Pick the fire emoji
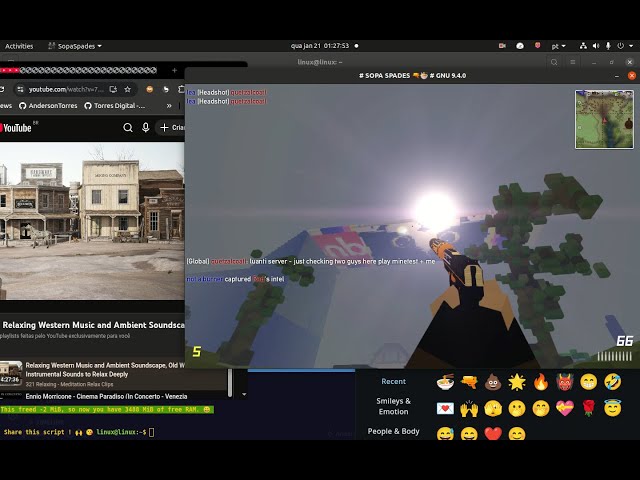 coord(541,382)
